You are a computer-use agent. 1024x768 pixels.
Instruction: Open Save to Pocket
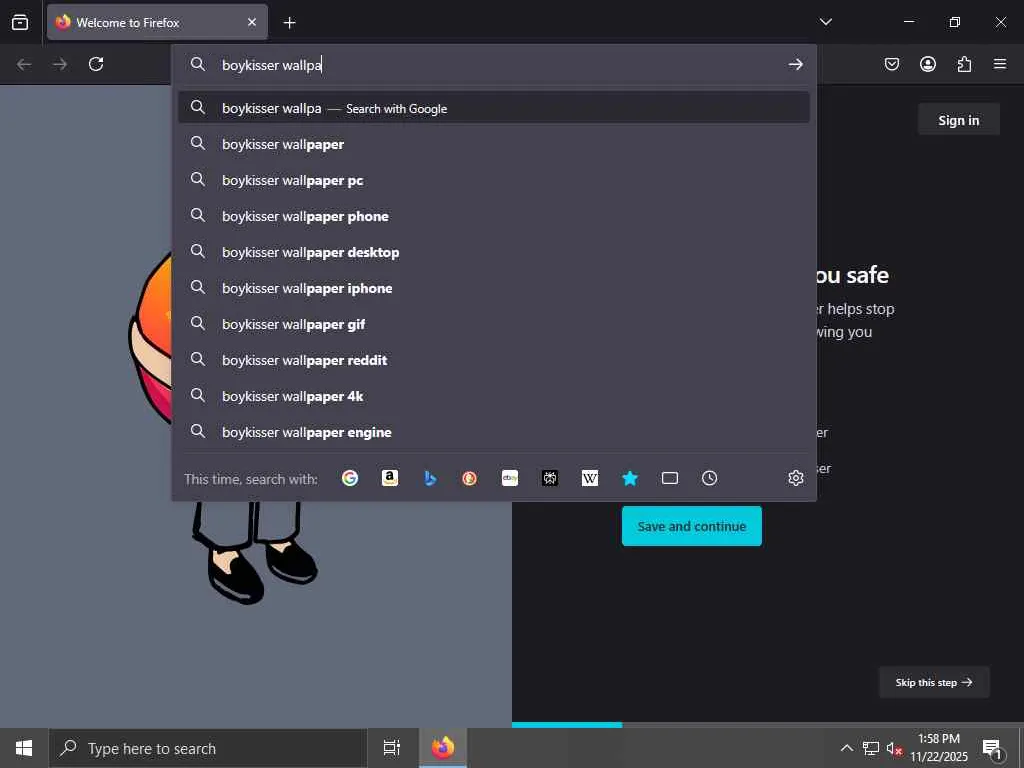(892, 64)
